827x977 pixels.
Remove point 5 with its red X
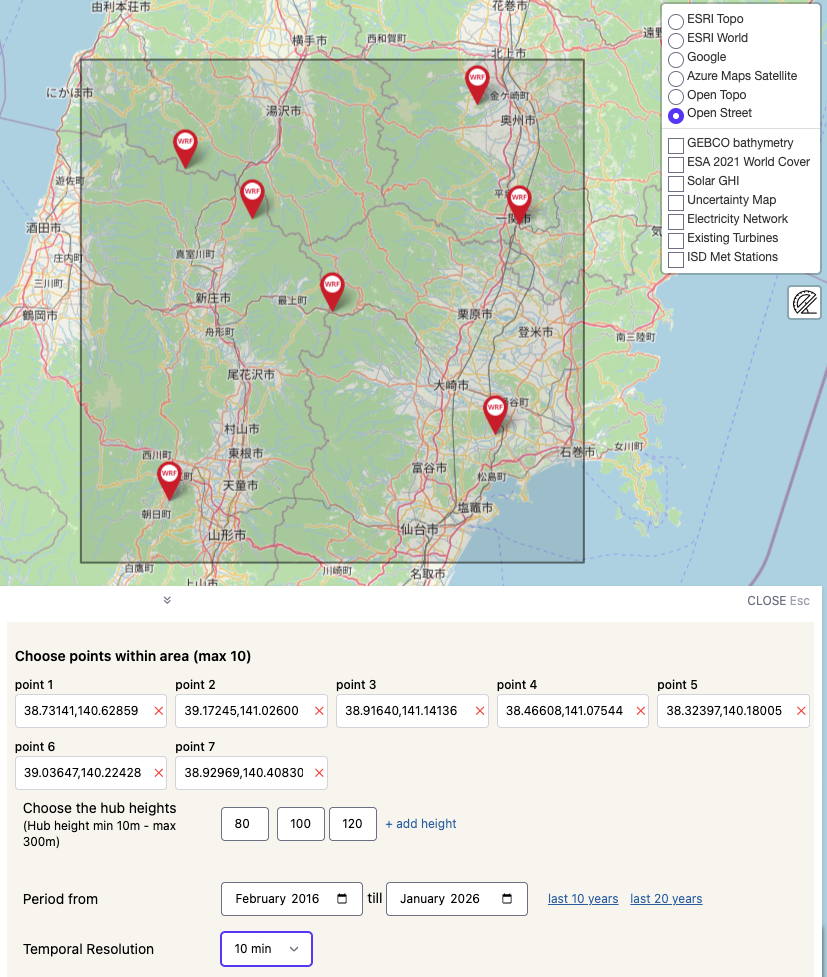(799, 711)
